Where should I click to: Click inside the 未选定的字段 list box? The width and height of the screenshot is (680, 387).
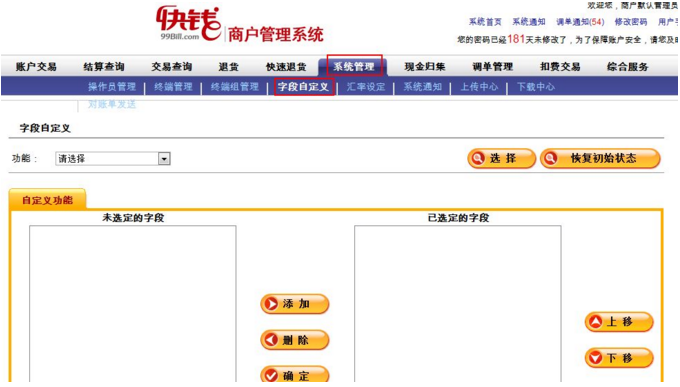click(x=133, y=304)
